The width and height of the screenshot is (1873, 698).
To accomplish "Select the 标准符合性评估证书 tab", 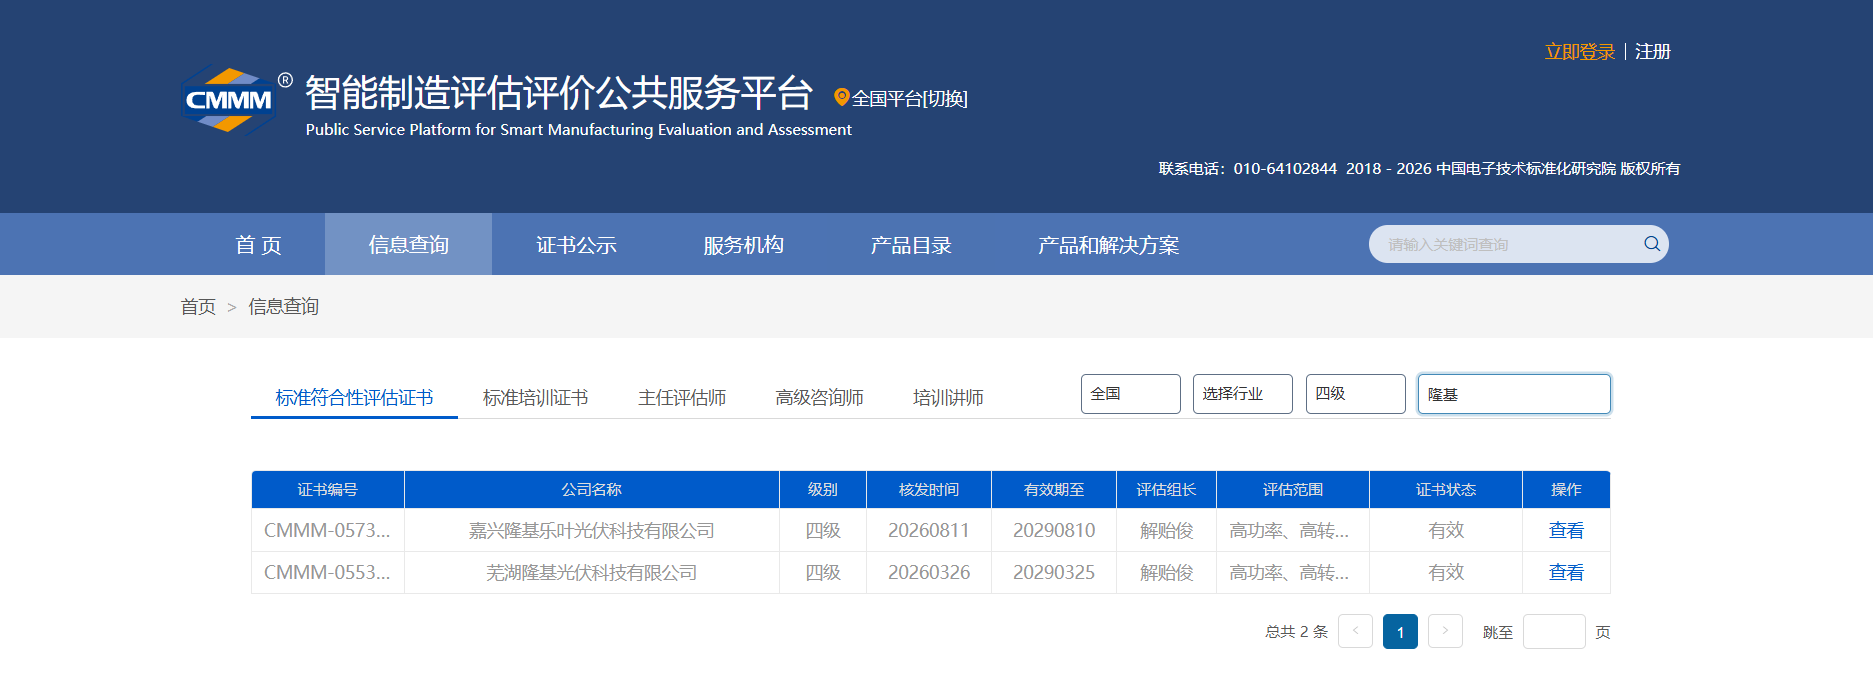I will point(354,398).
